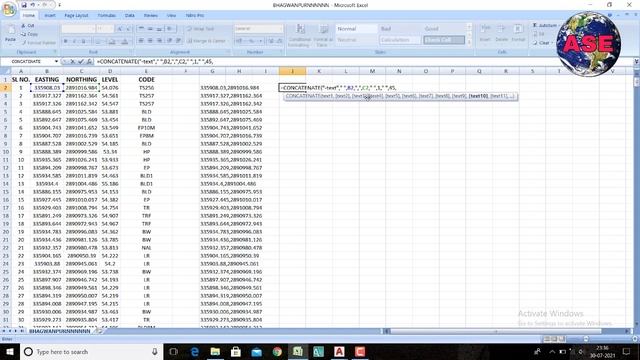Open the Insert ribbon tab
Image resolution: width=640 pixels, height=360 pixels.
50,16
